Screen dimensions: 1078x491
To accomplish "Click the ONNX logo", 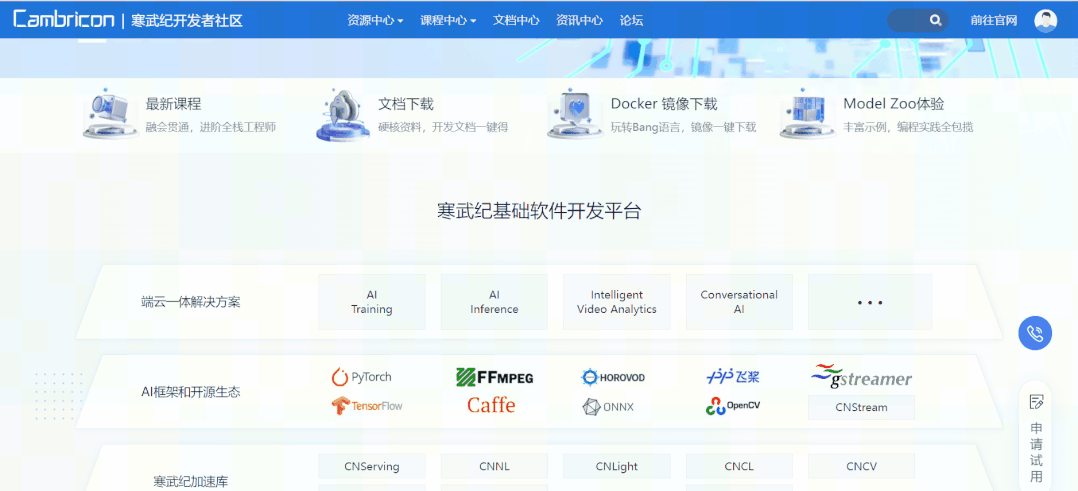I will click(x=608, y=406).
